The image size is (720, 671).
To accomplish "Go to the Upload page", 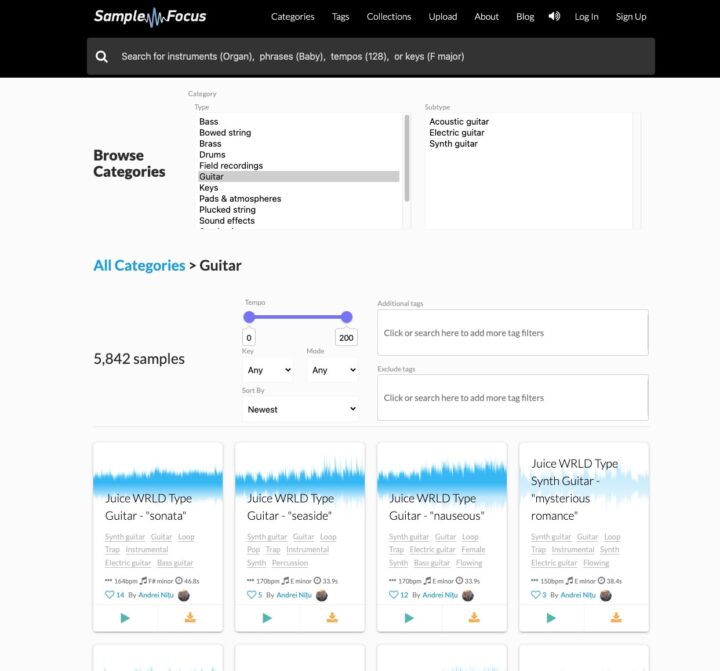I will [x=443, y=16].
